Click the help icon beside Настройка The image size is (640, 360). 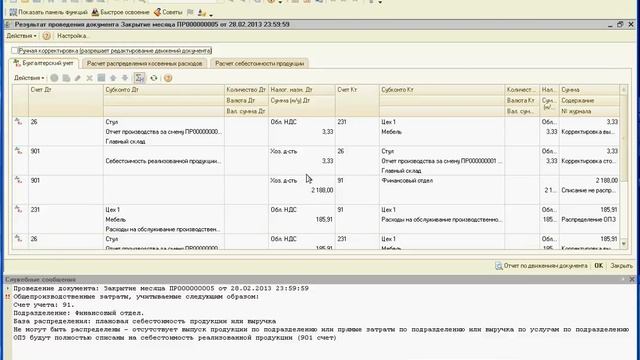coord(47,36)
